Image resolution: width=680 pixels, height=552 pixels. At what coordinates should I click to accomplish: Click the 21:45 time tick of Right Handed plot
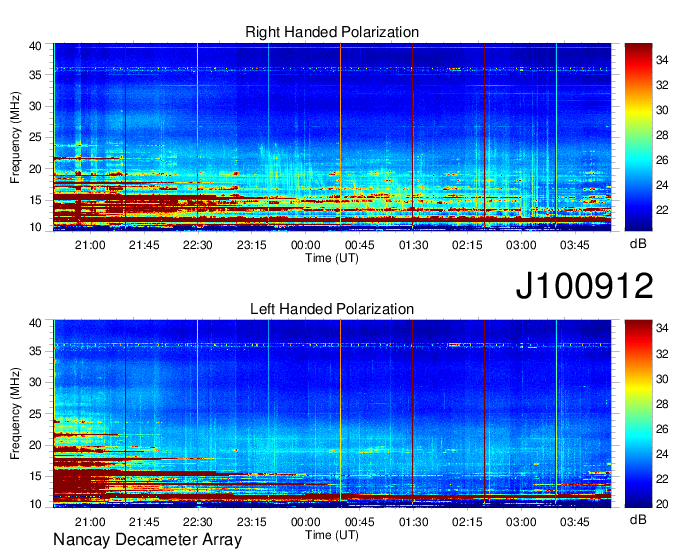click(x=144, y=245)
